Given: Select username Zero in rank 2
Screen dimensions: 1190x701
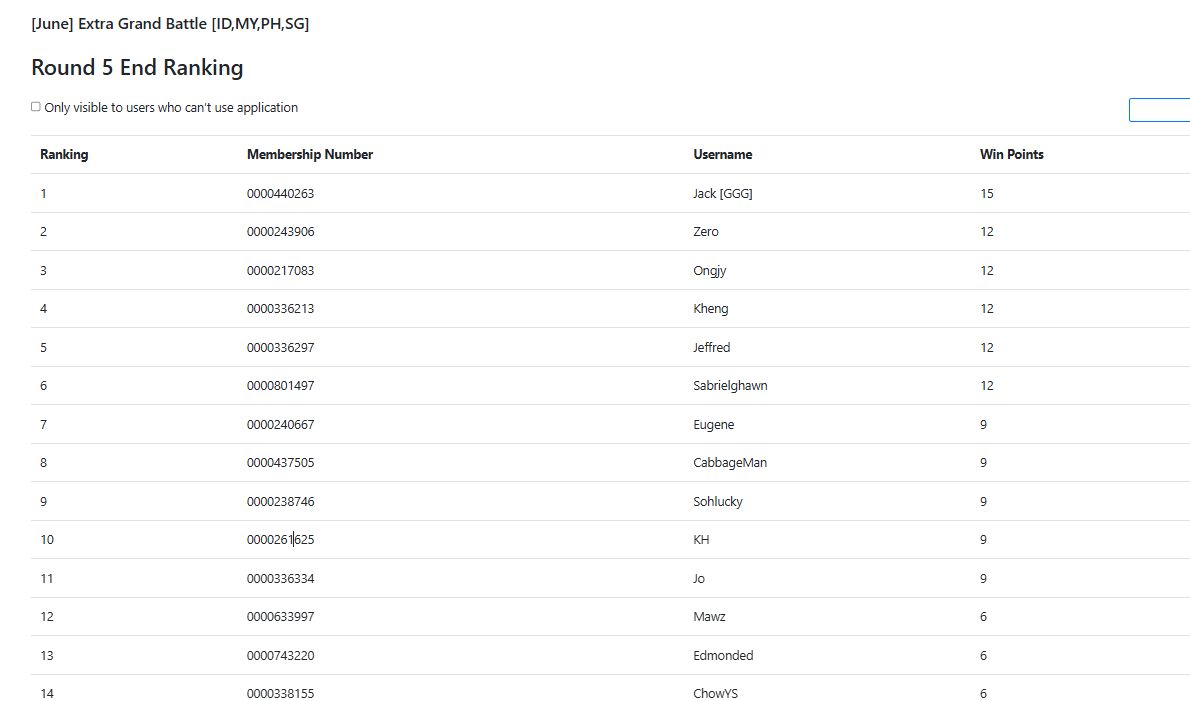Looking at the screenshot, I should click(x=706, y=231).
